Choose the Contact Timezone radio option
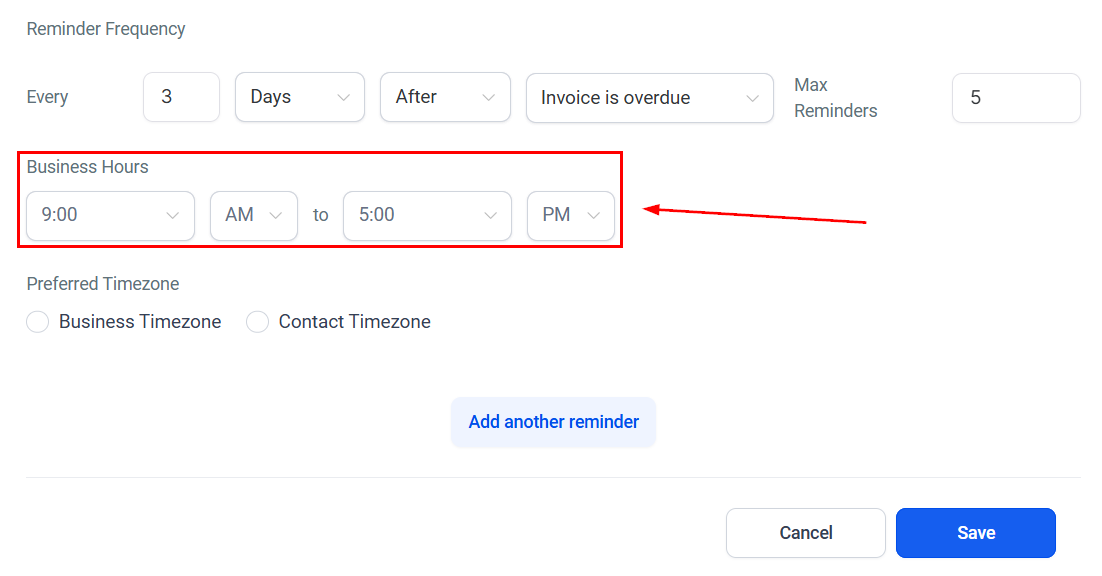Viewport: 1102px width, 576px height. (x=257, y=322)
